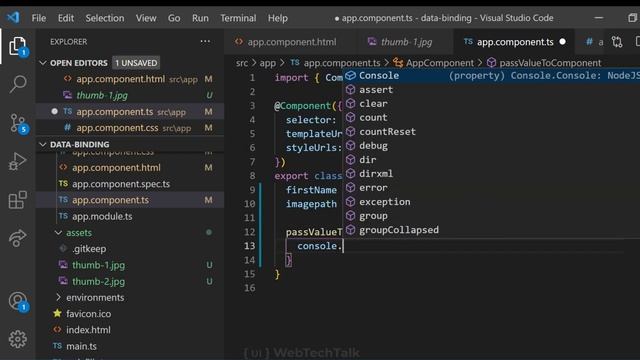Choose the dirxml autocomplete suggestion
The width and height of the screenshot is (640, 360).
tap(491, 173)
